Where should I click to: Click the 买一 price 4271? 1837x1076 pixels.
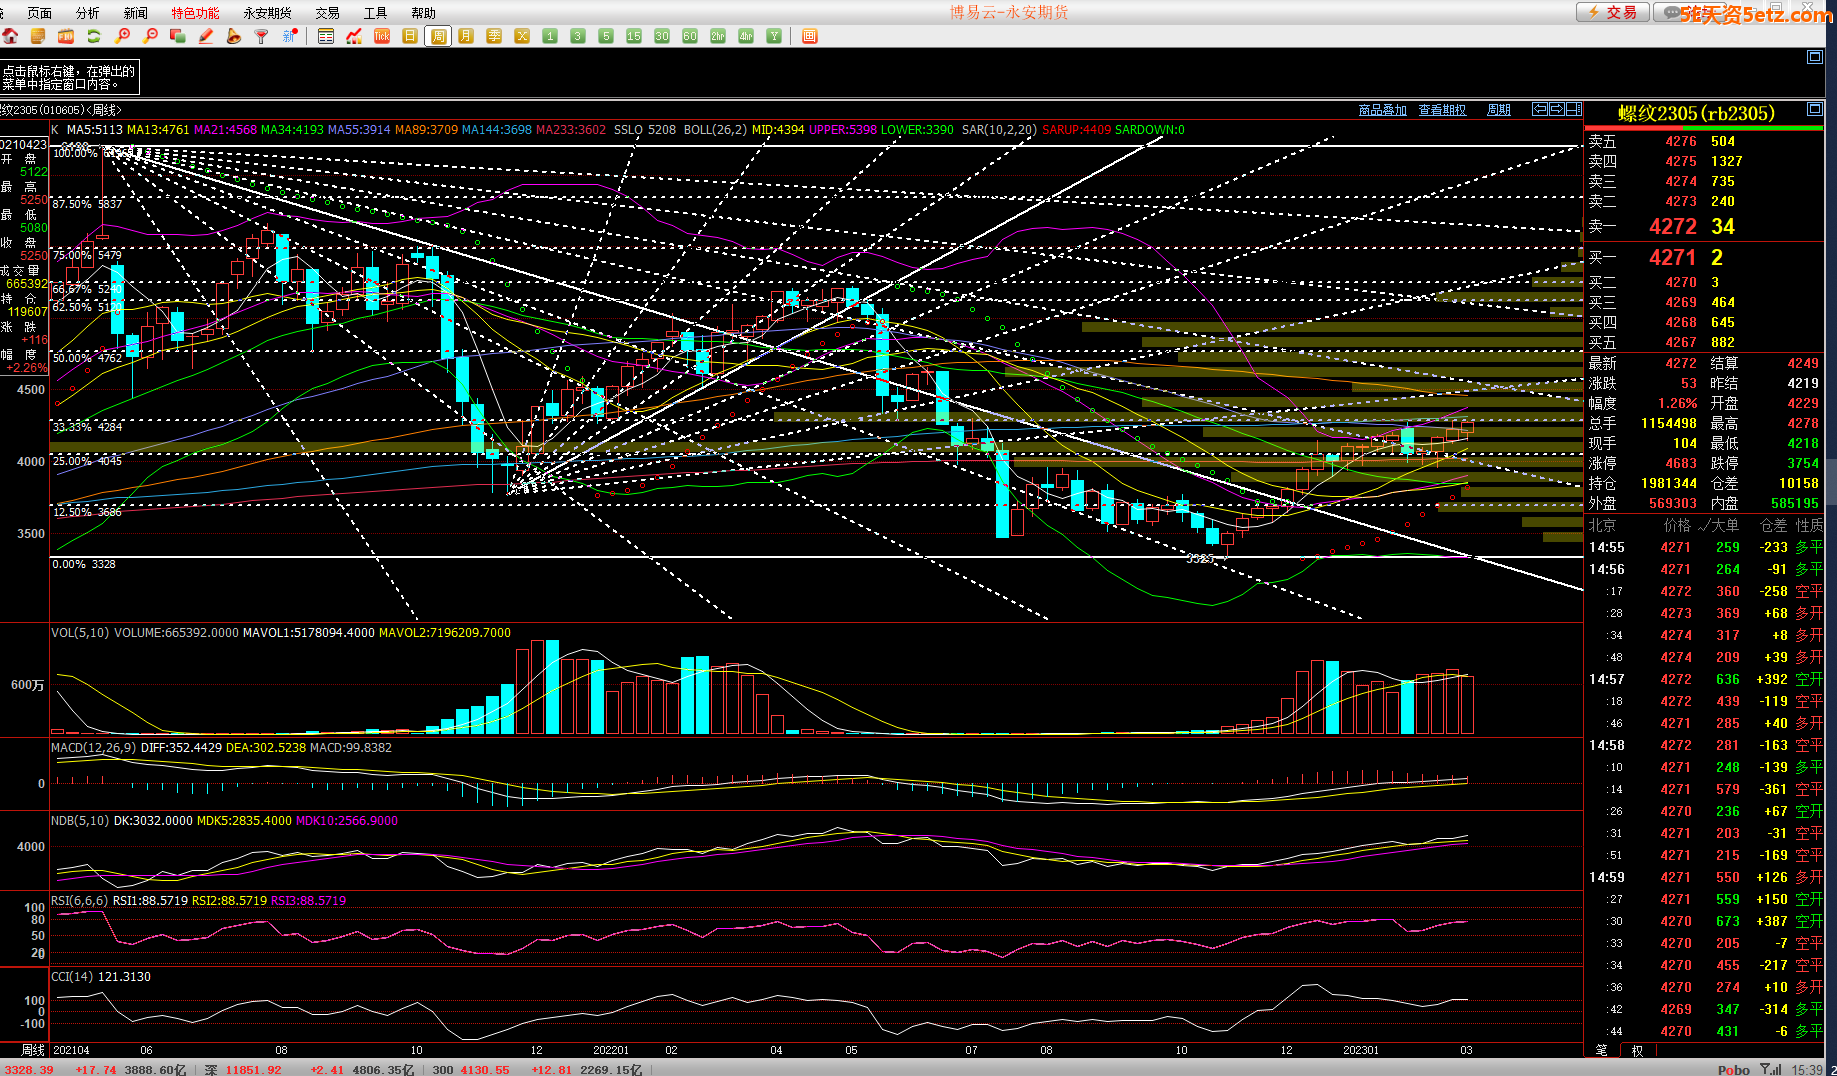pyautogui.click(x=1673, y=258)
